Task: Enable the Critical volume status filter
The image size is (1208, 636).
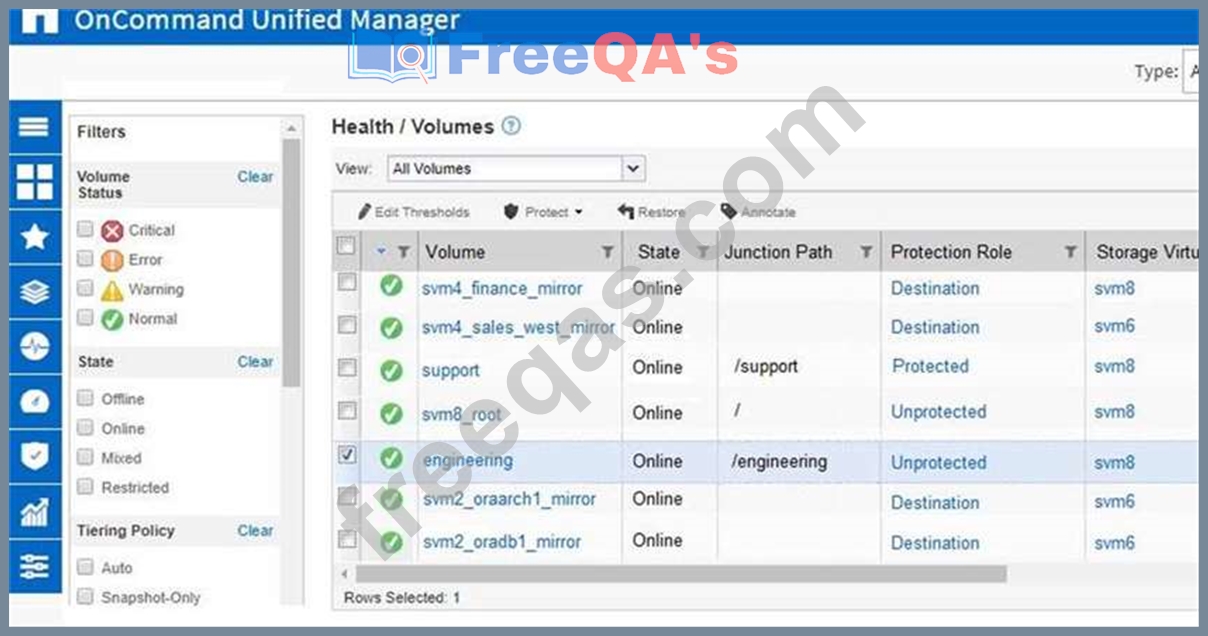Action: [x=86, y=230]
